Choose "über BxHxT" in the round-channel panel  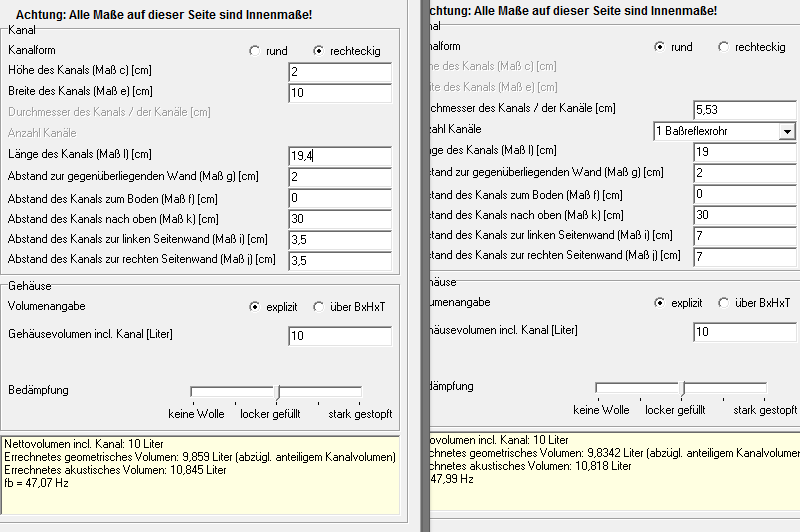723,302
